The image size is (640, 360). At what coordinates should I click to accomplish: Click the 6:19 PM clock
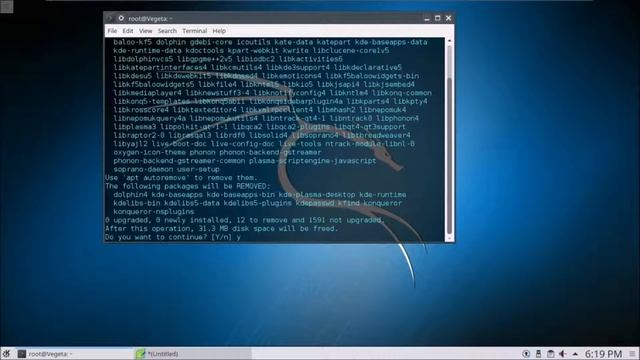[604, 354]
